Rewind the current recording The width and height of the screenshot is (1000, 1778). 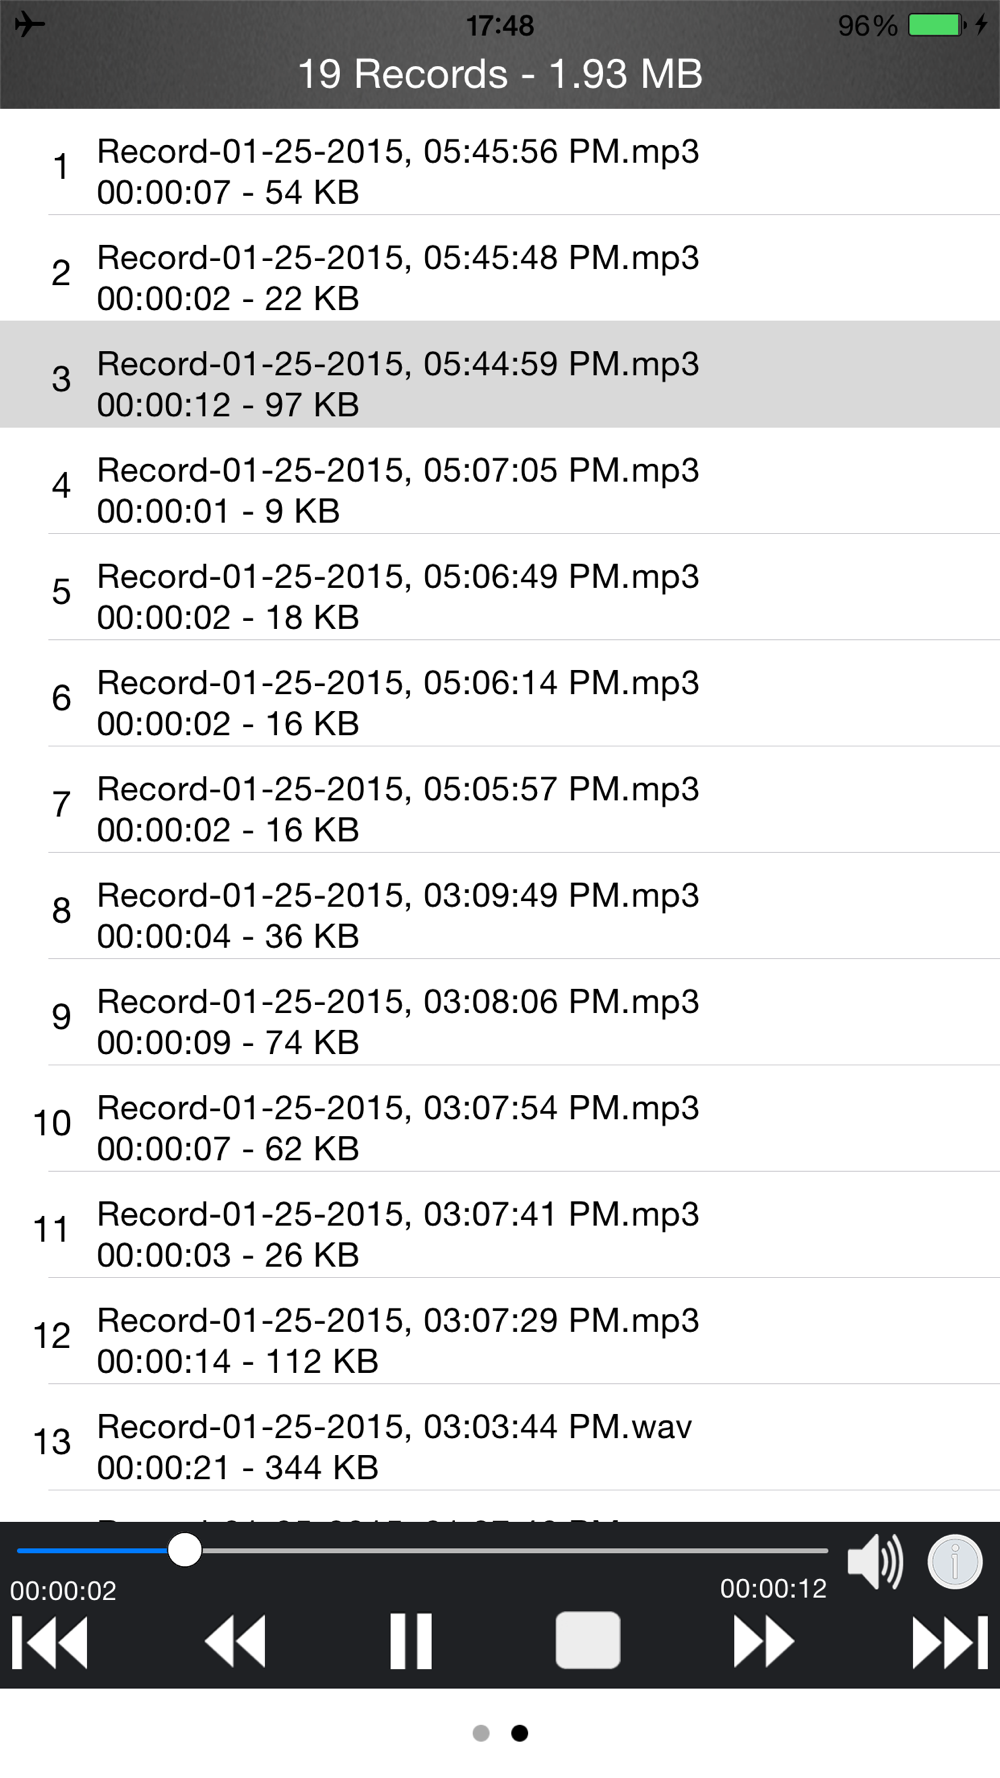235,1642
